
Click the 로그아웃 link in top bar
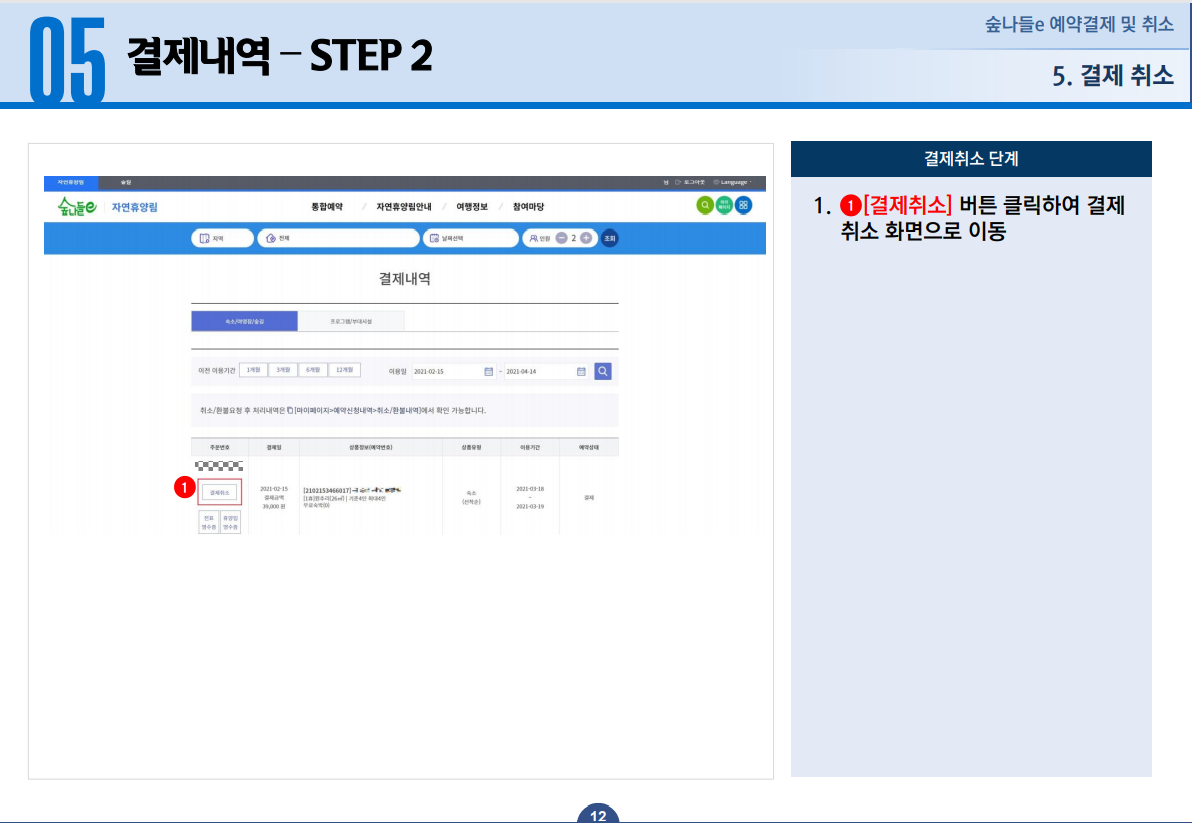[690, 182]
